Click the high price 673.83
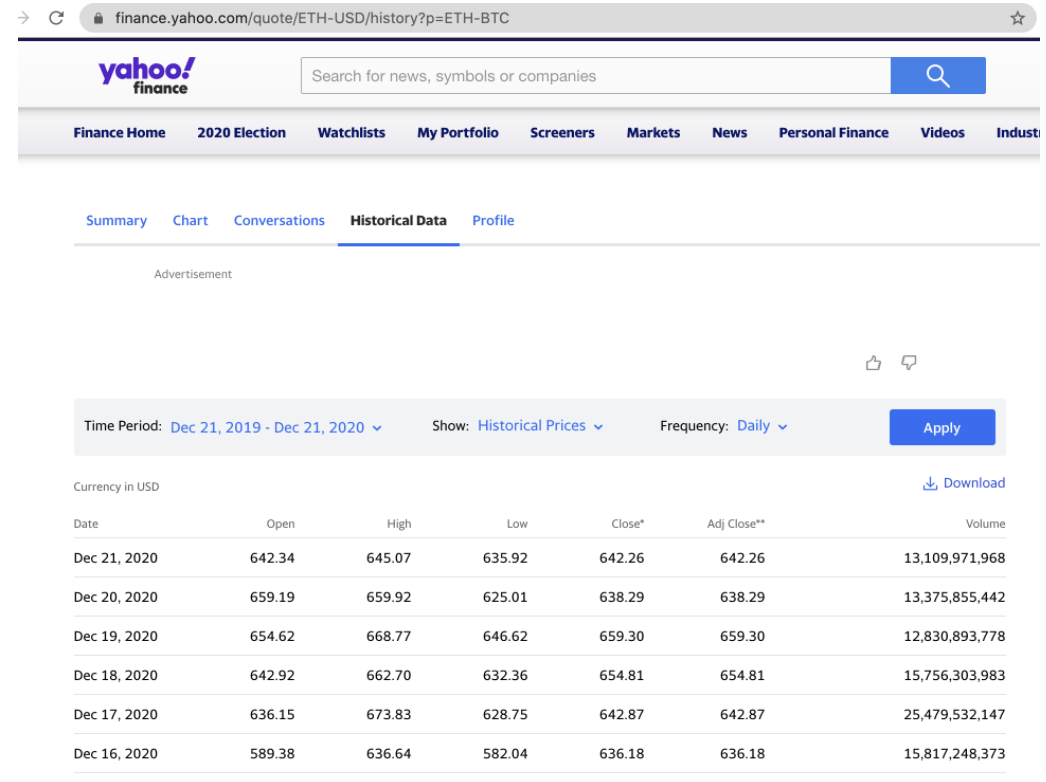 click(x=388, y=715)
